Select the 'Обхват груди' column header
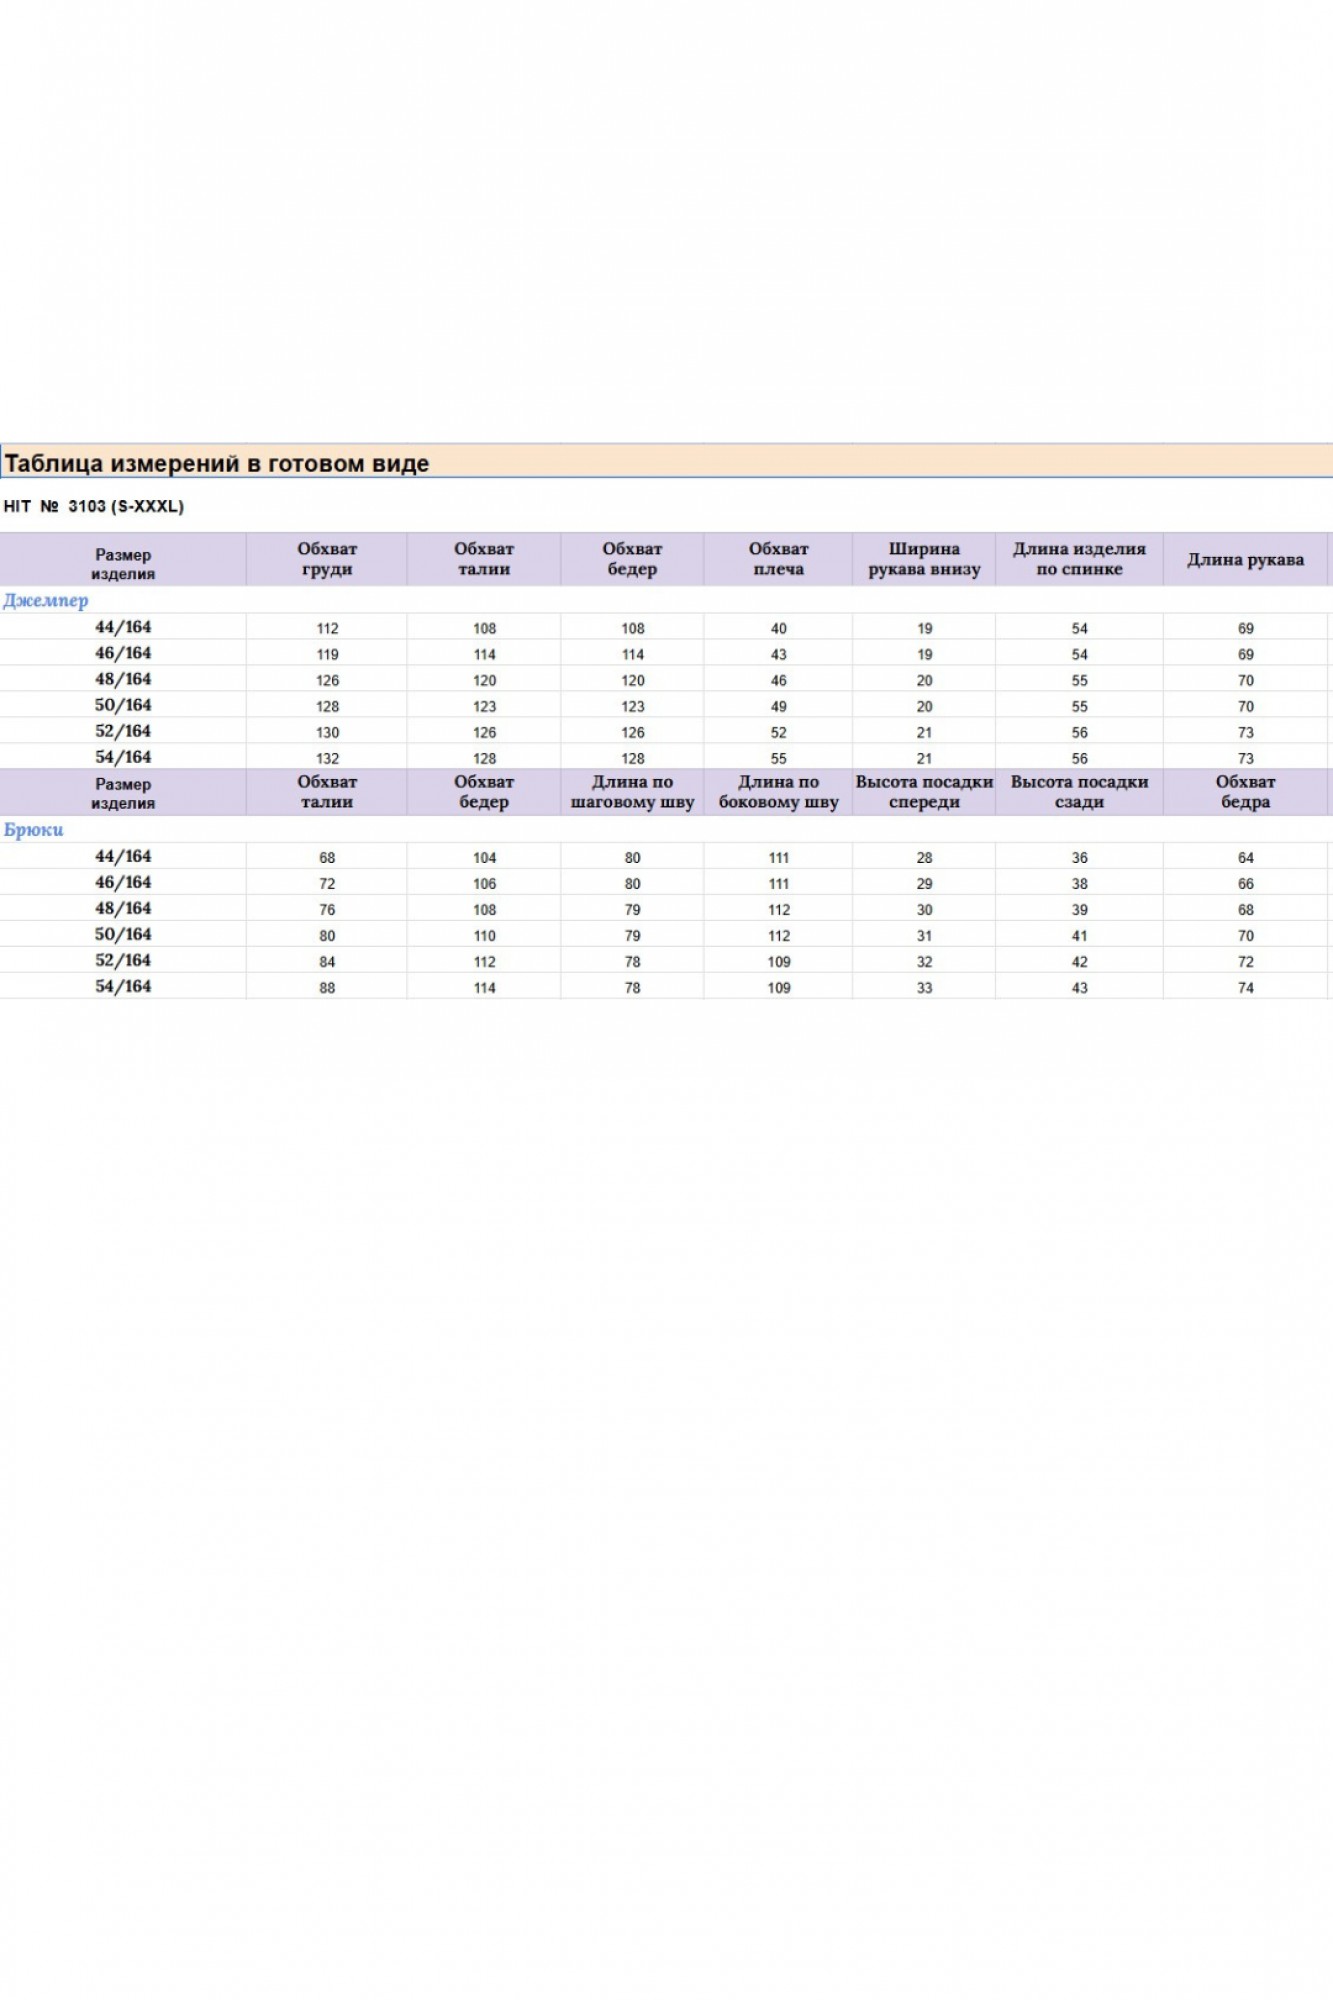Screen dimensions: 1333x2000 click(327, 559)
